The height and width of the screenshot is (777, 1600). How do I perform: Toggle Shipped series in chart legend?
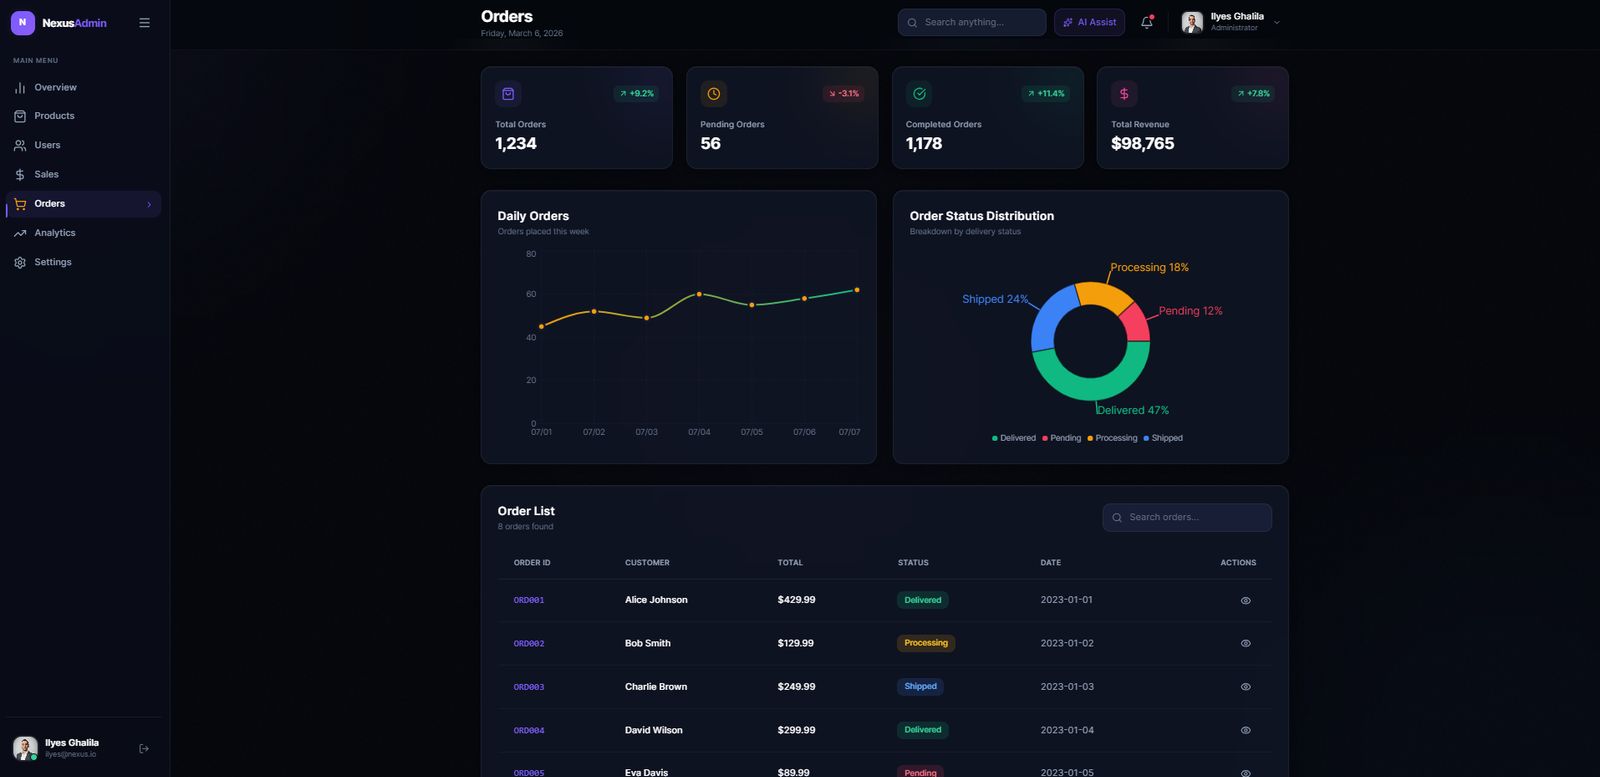[x=1162, y=438]
